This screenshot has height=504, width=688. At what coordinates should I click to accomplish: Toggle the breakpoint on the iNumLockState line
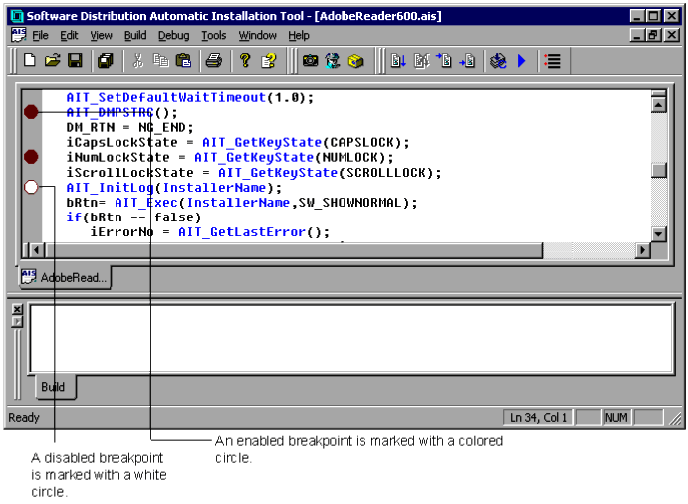pyautogui.click(x=31, y=156)
